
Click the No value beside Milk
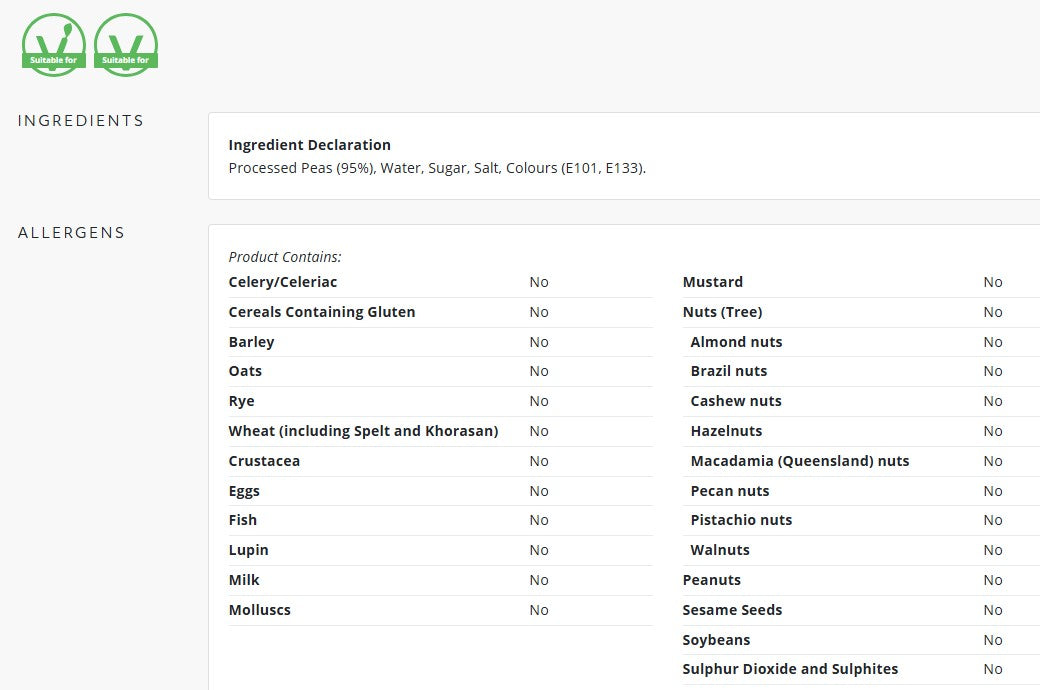pos(539,580)
